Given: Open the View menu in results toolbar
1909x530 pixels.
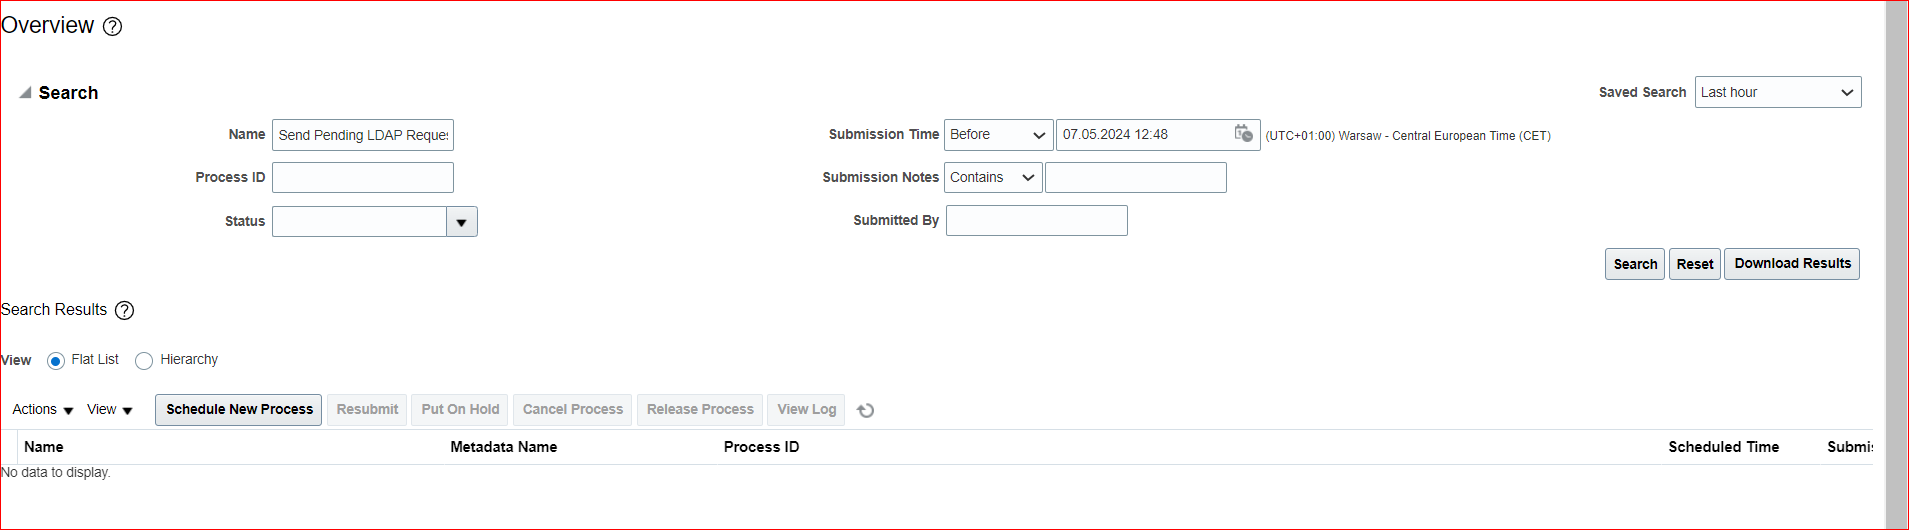Looking at the screenshot, I should pos(110,410).
